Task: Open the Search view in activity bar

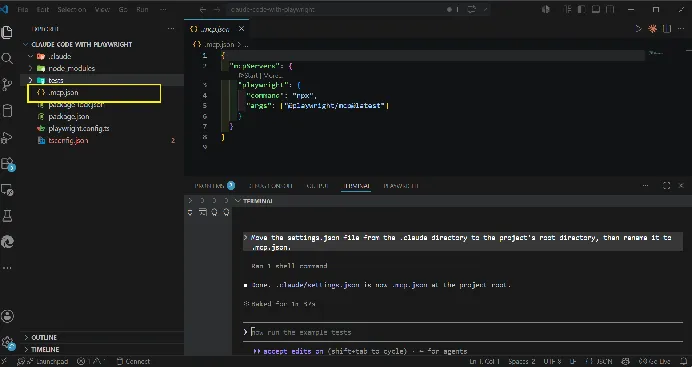Action: [x=7, y=58]
